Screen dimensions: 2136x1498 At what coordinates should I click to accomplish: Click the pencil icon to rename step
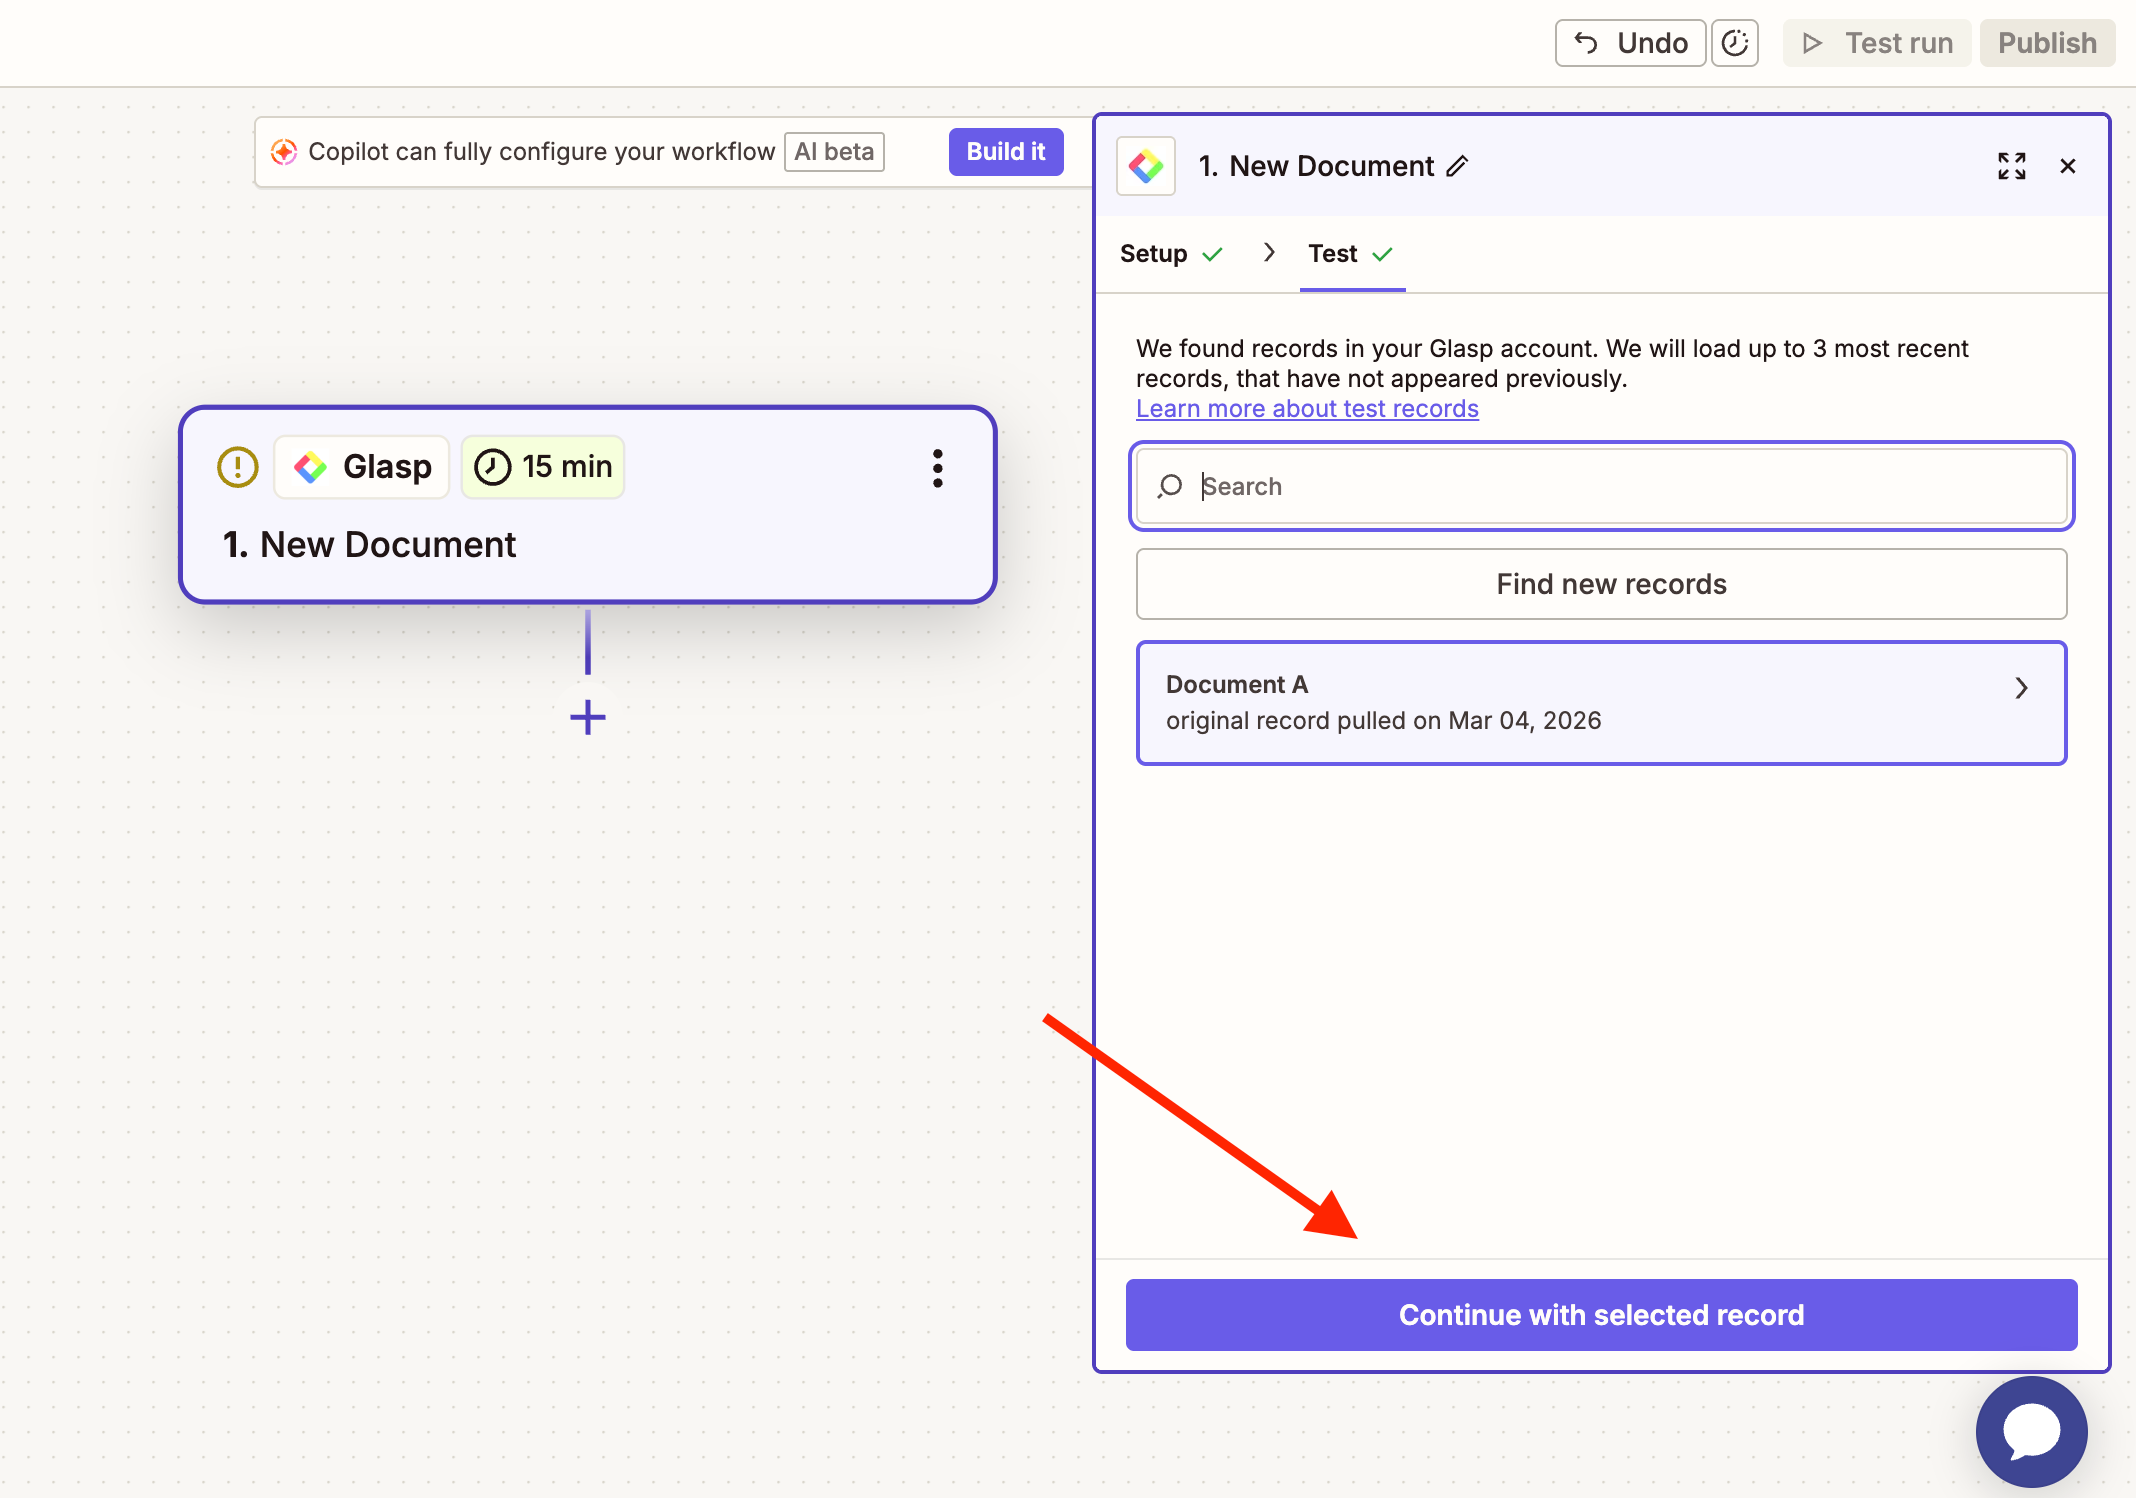tap(1458, 166)
